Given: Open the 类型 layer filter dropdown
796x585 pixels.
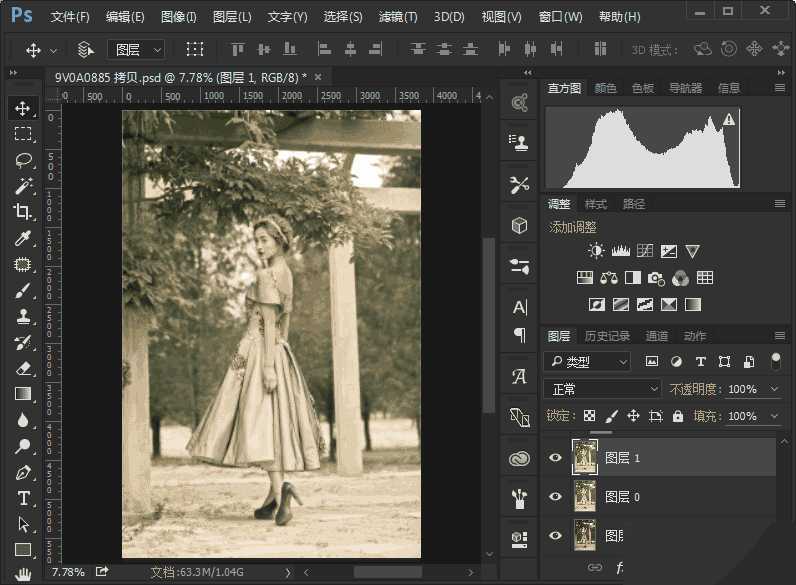Looking at the screenshot, I should pyautogui.click(x=587, y=361).
